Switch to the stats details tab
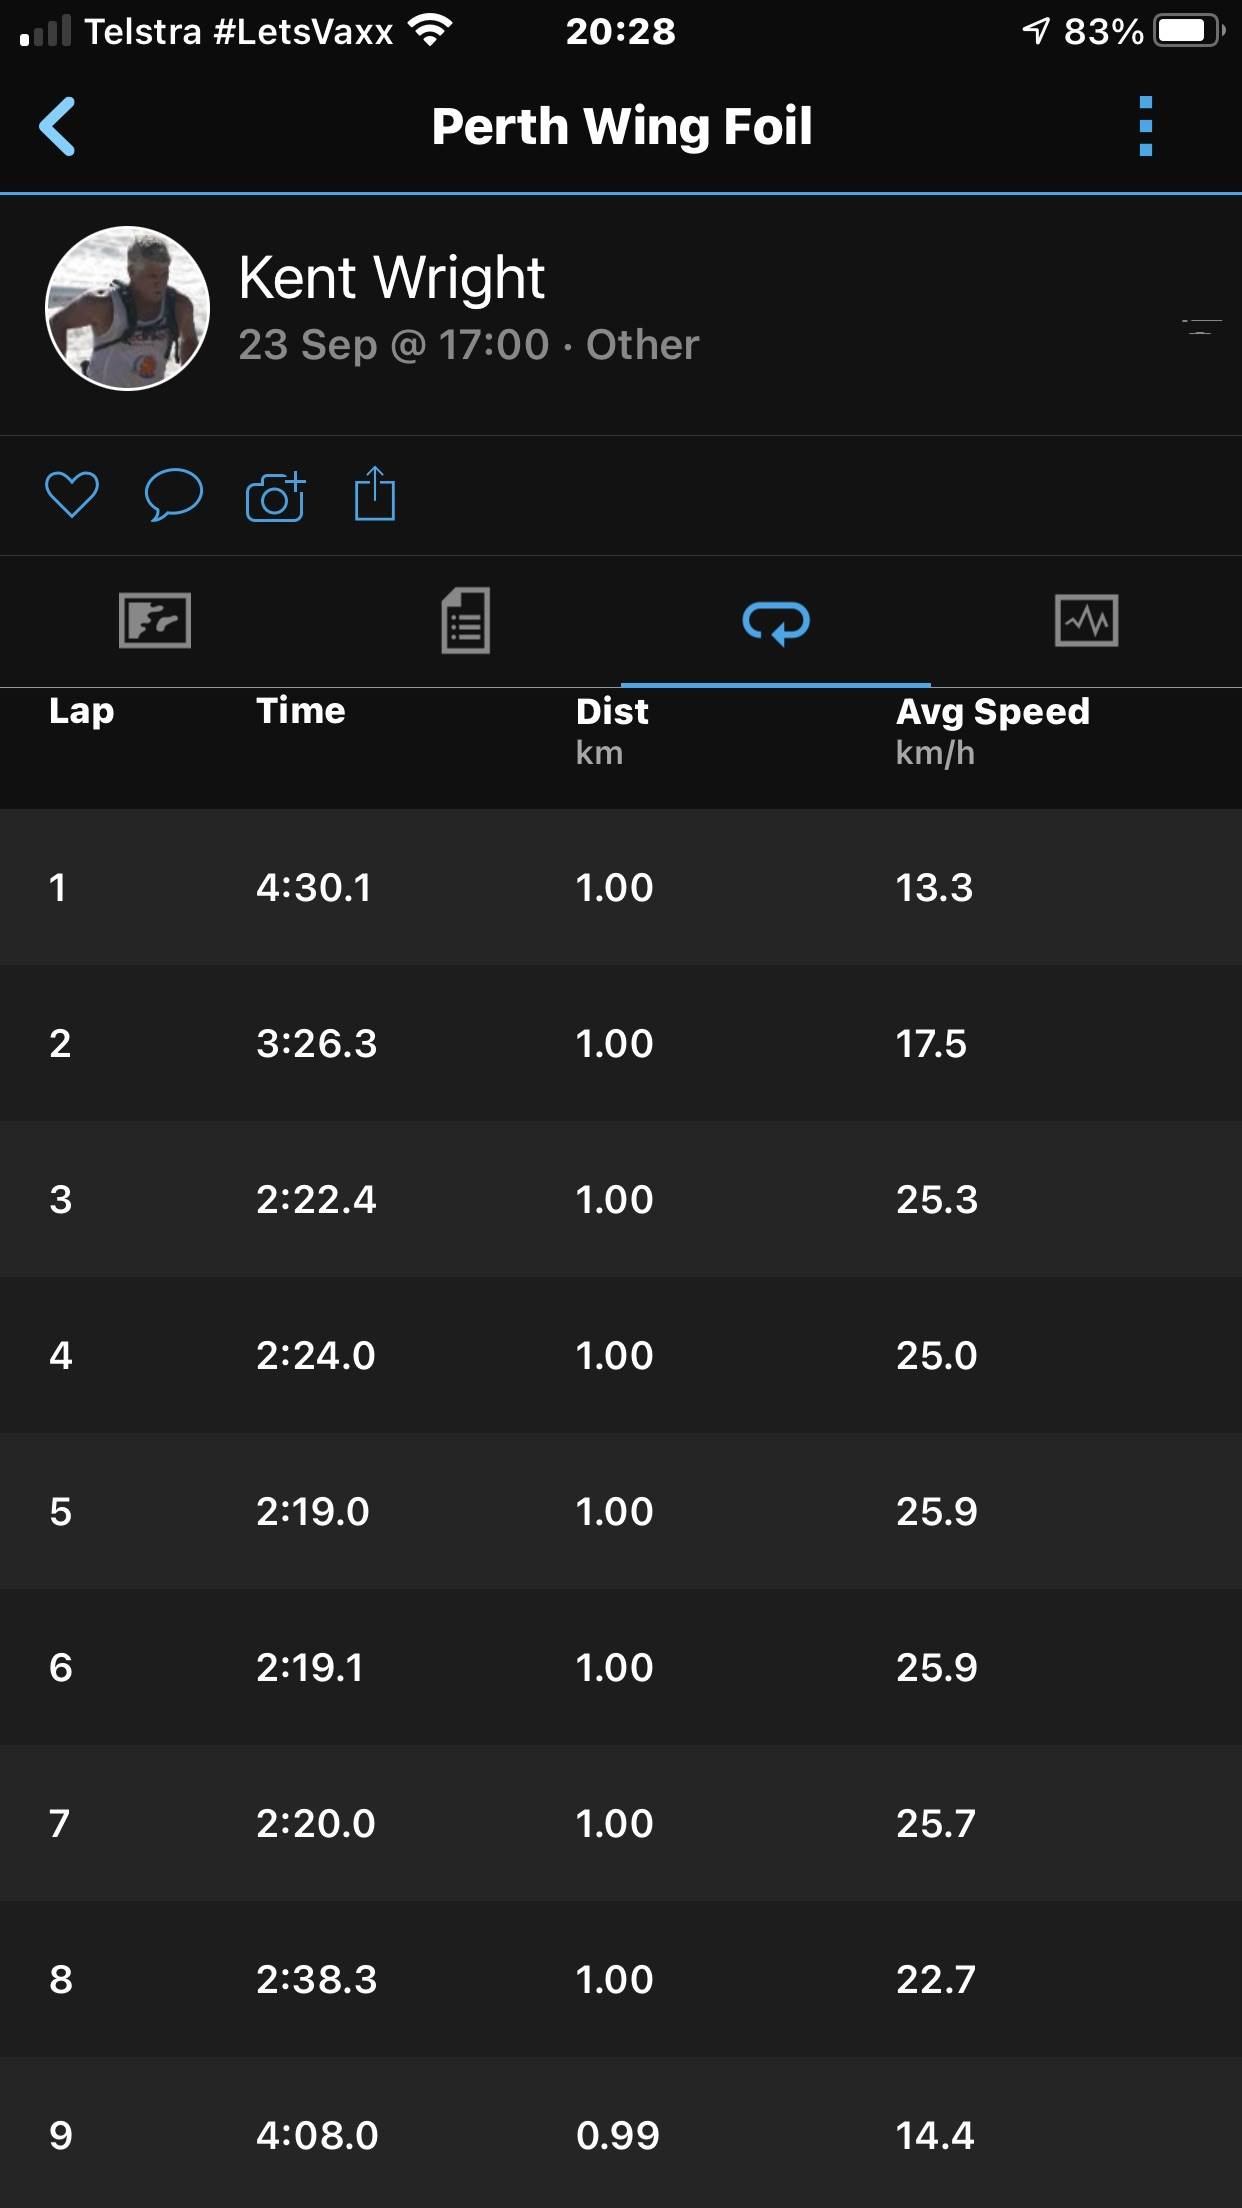1242x2208 pixels. click(466, 621)
